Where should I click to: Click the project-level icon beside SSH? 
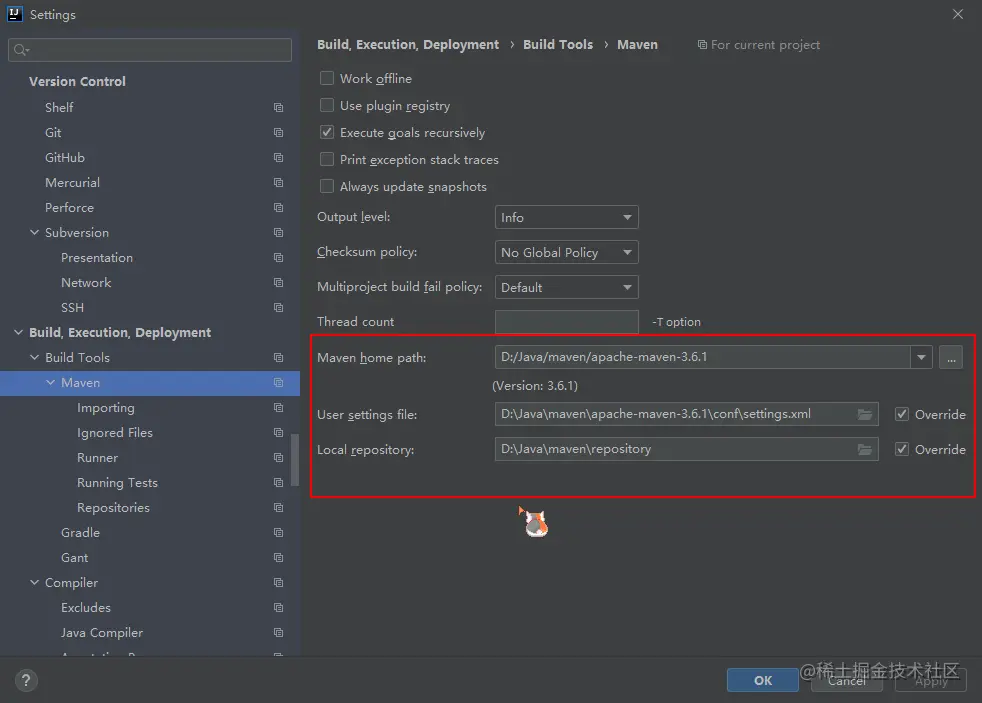[279, 308]
